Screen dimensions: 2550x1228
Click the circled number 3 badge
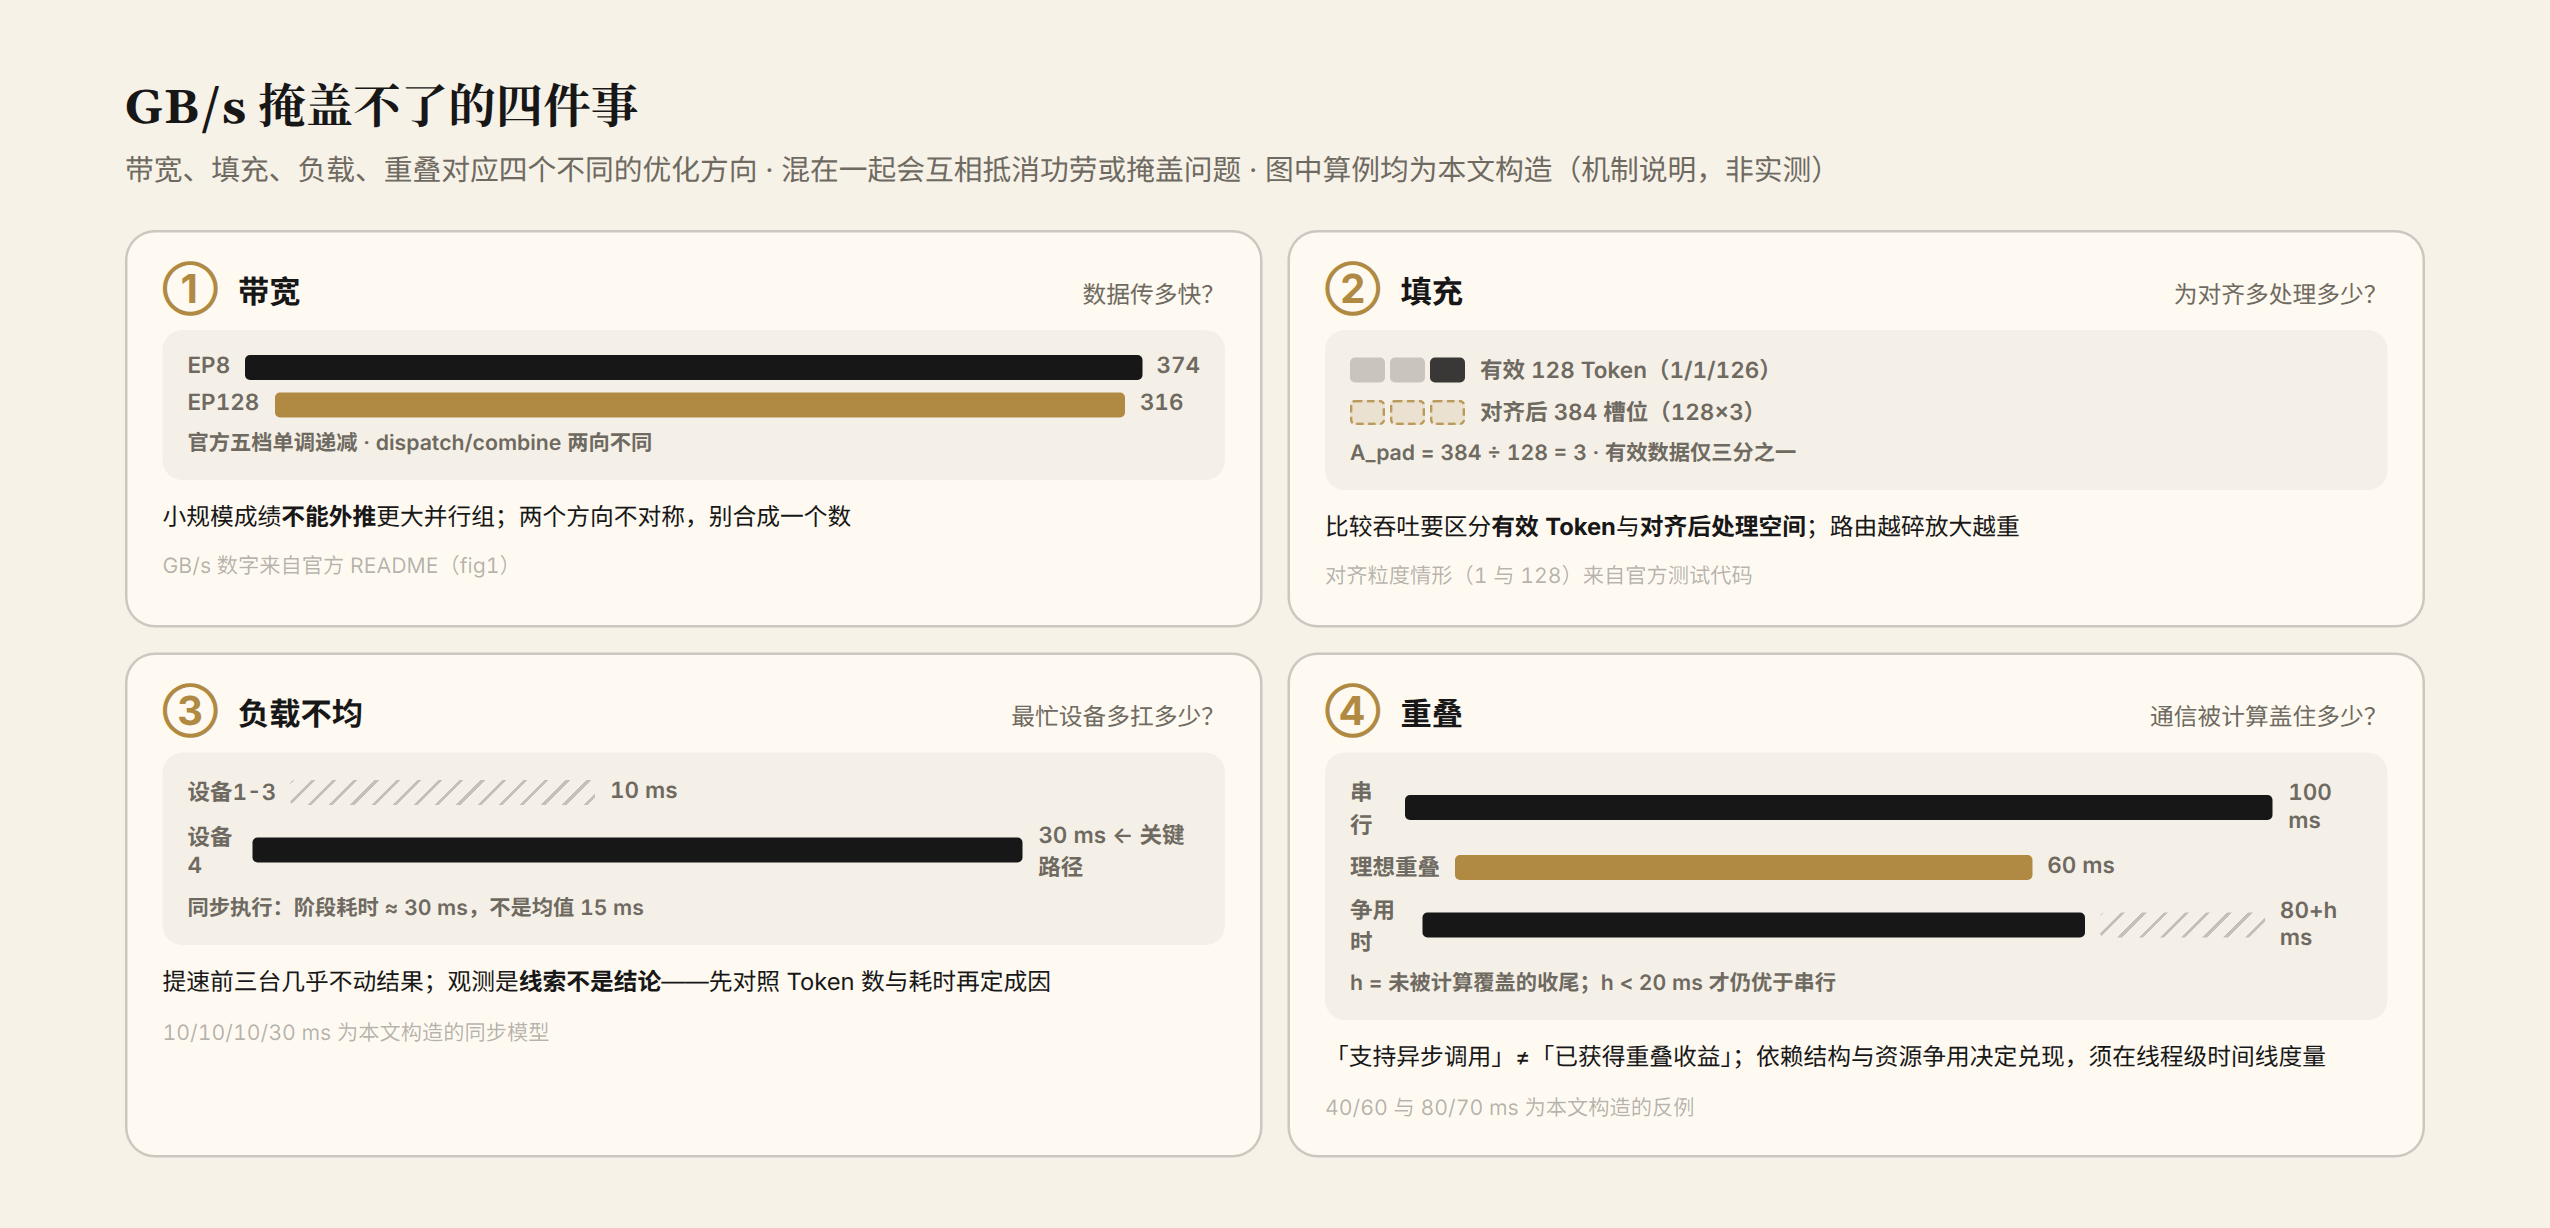pyautogui.click(x=190, y=711)
